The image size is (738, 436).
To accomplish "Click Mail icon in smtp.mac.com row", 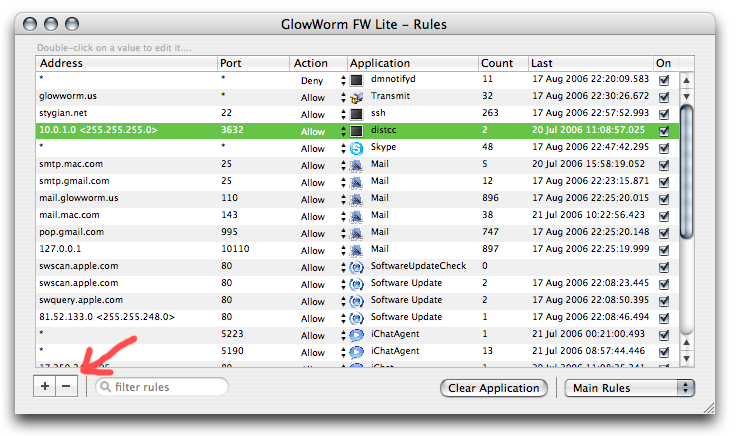I will coord(357,165).
